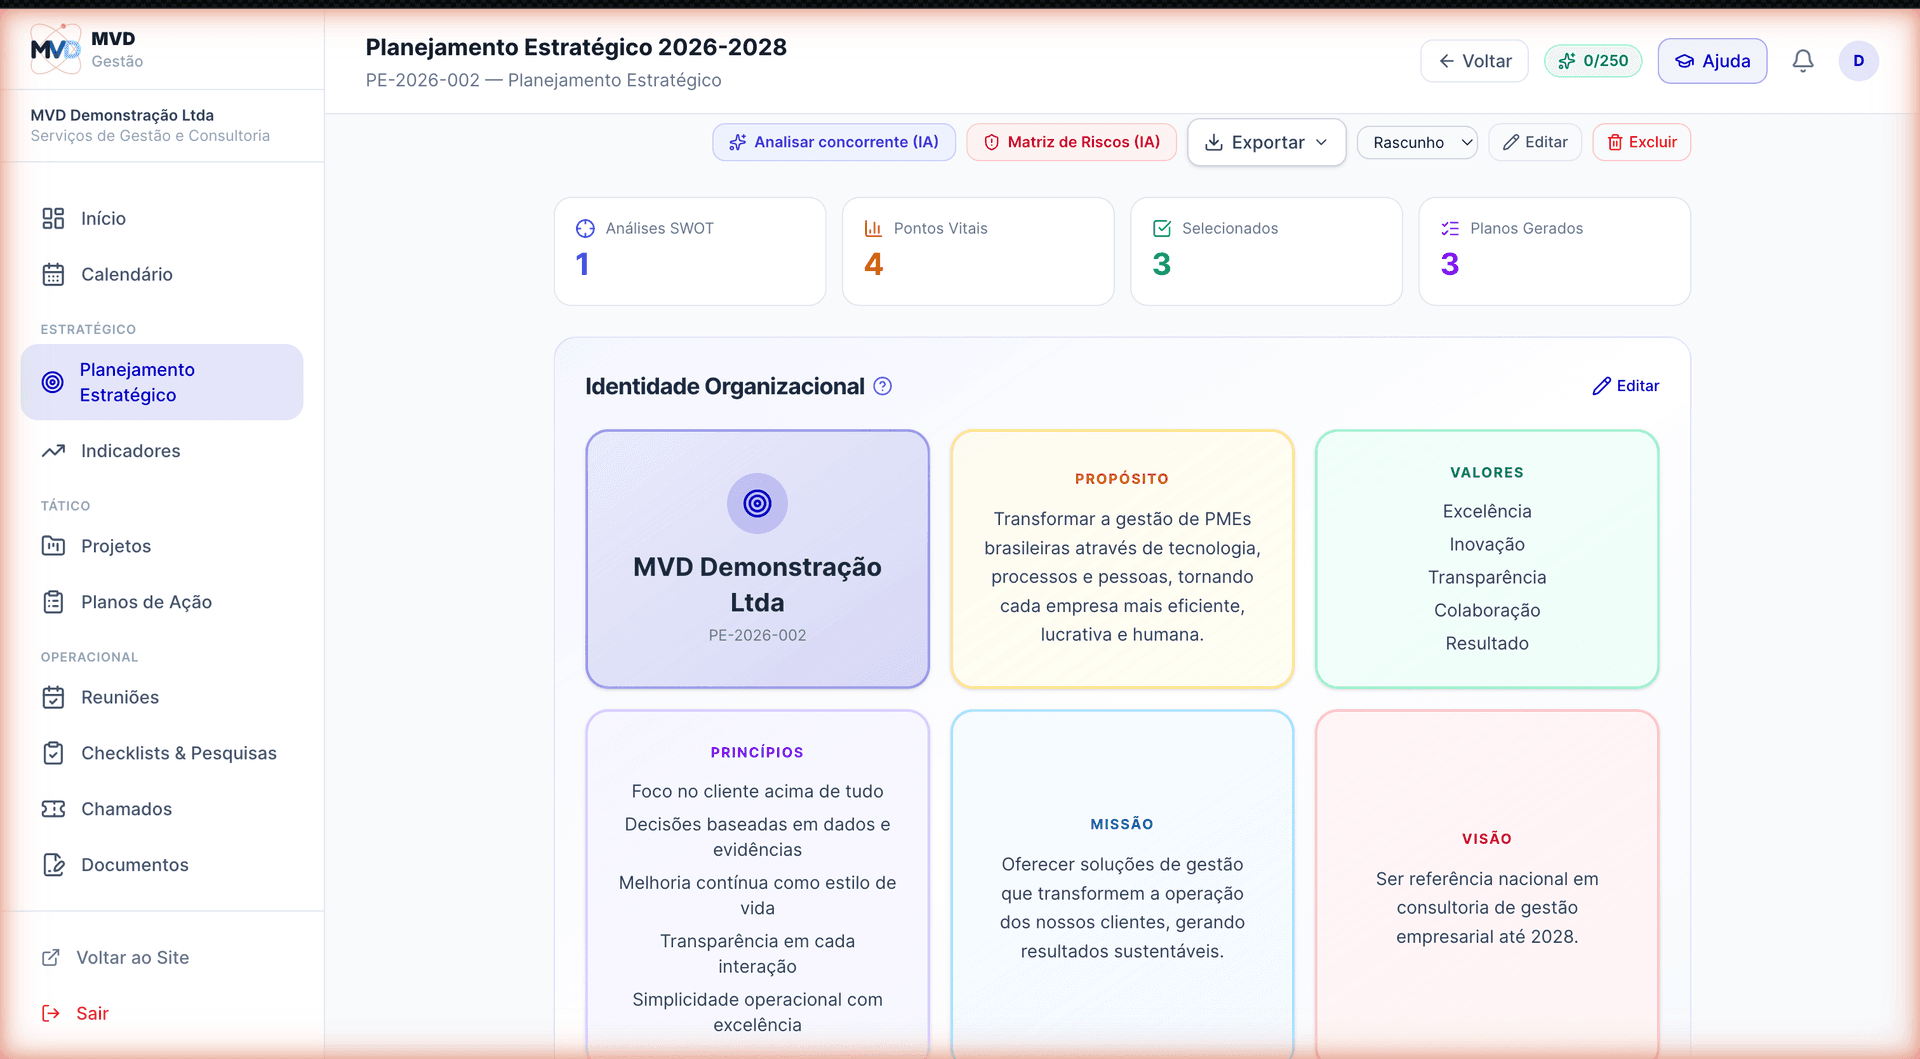Click the Visão card
This screenshot has height=1059, width=1920.
(1487, 885)
